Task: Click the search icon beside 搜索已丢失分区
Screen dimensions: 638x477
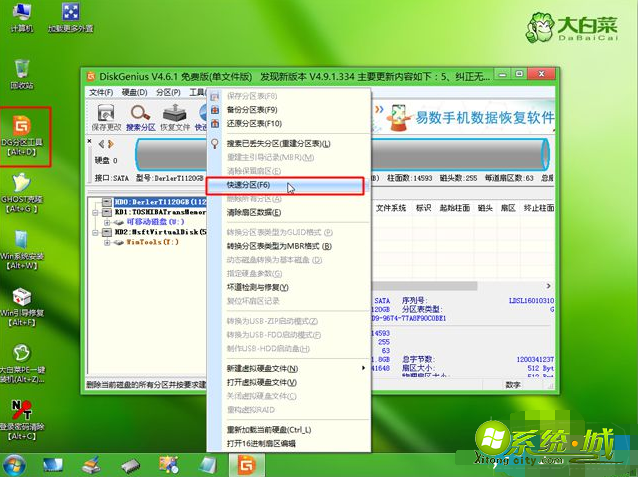Action: (215, 143)
